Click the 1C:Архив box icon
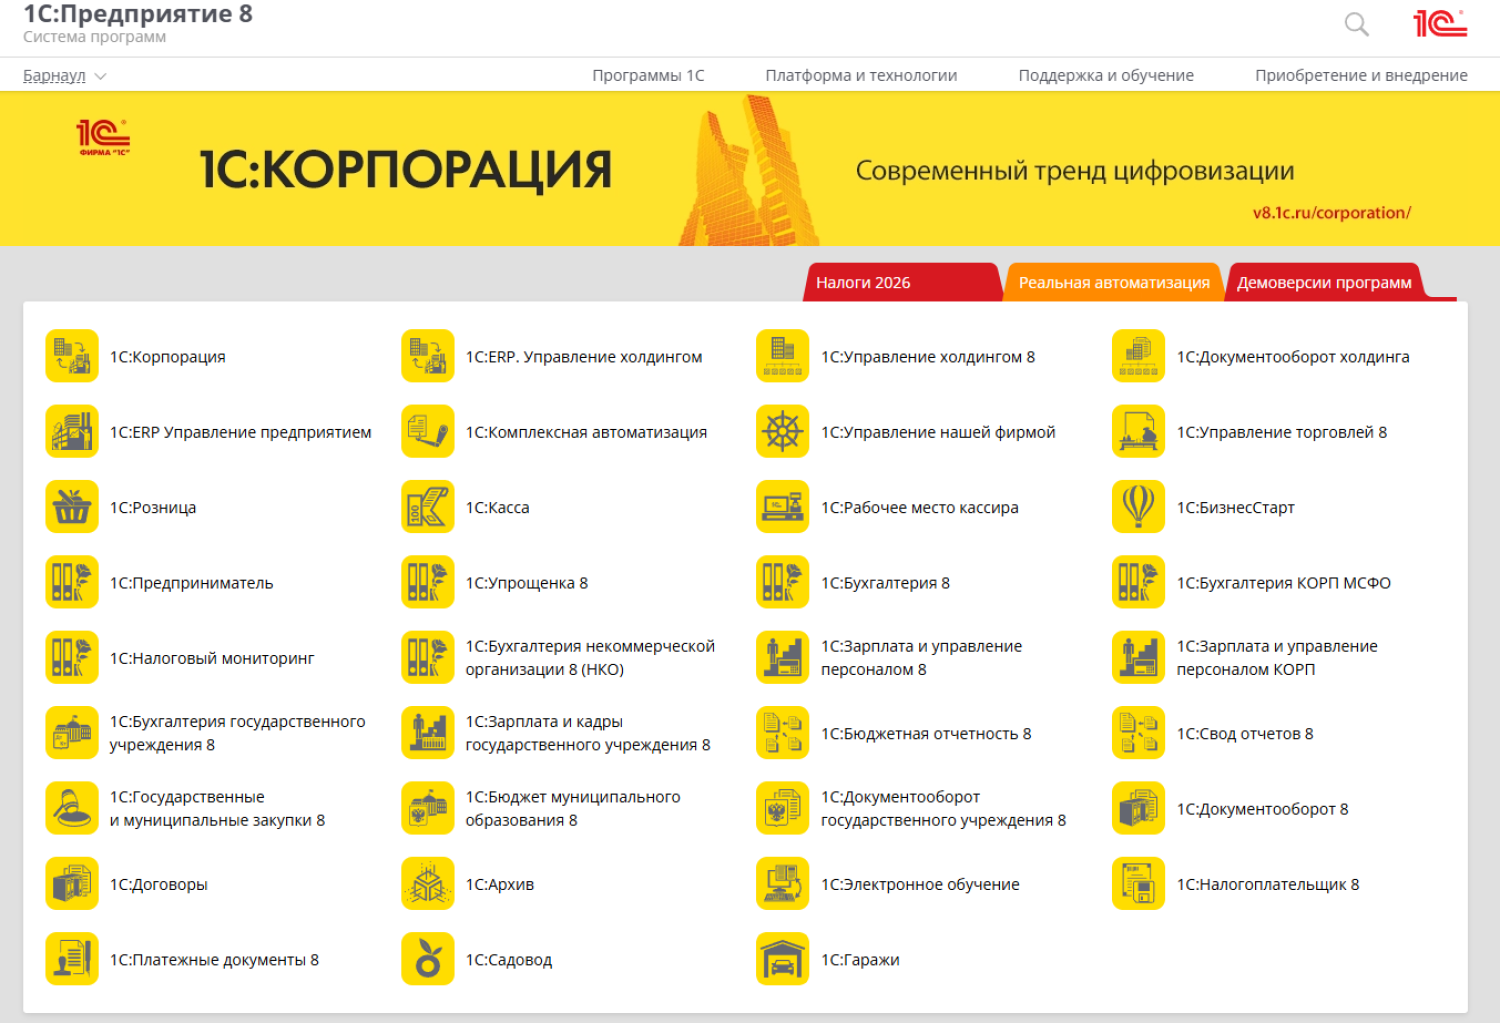Image resolution: width=1500 pixels, height=1023 pixels. pyautogui.click(x=427, y=884)
